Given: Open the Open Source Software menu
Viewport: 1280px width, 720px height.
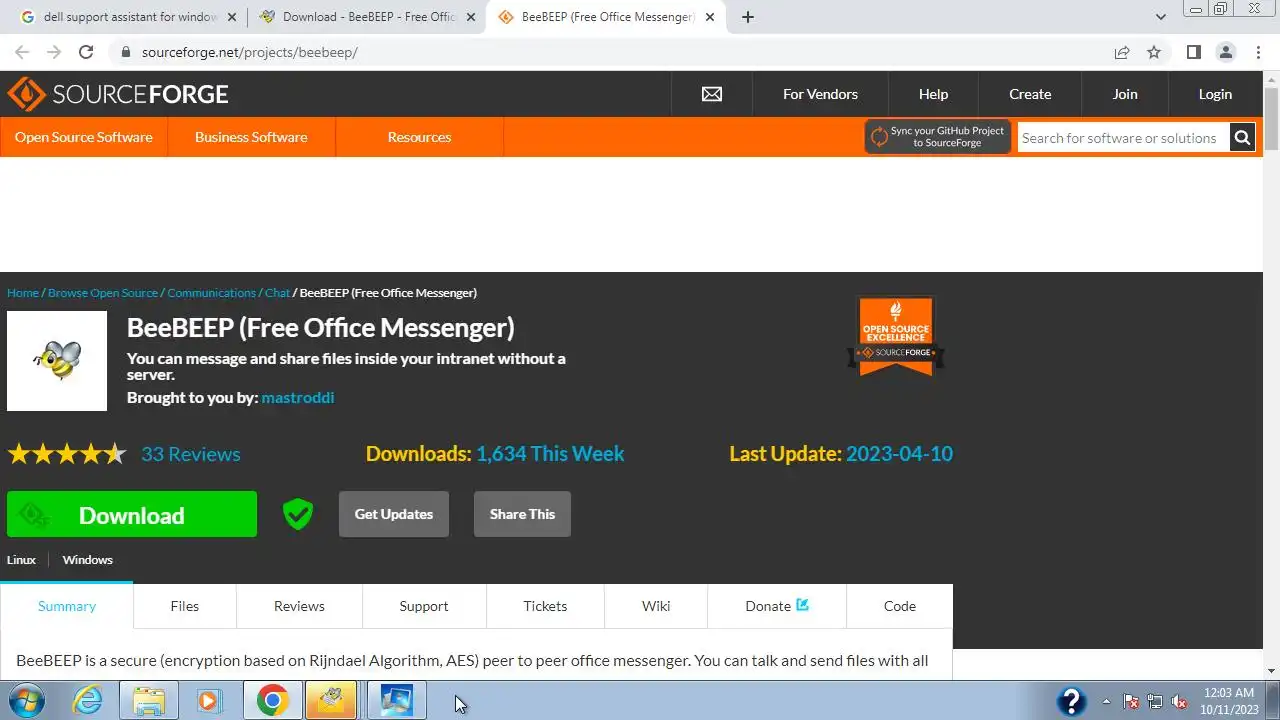Looking at the screenshot, I should (x=84, y=137).
